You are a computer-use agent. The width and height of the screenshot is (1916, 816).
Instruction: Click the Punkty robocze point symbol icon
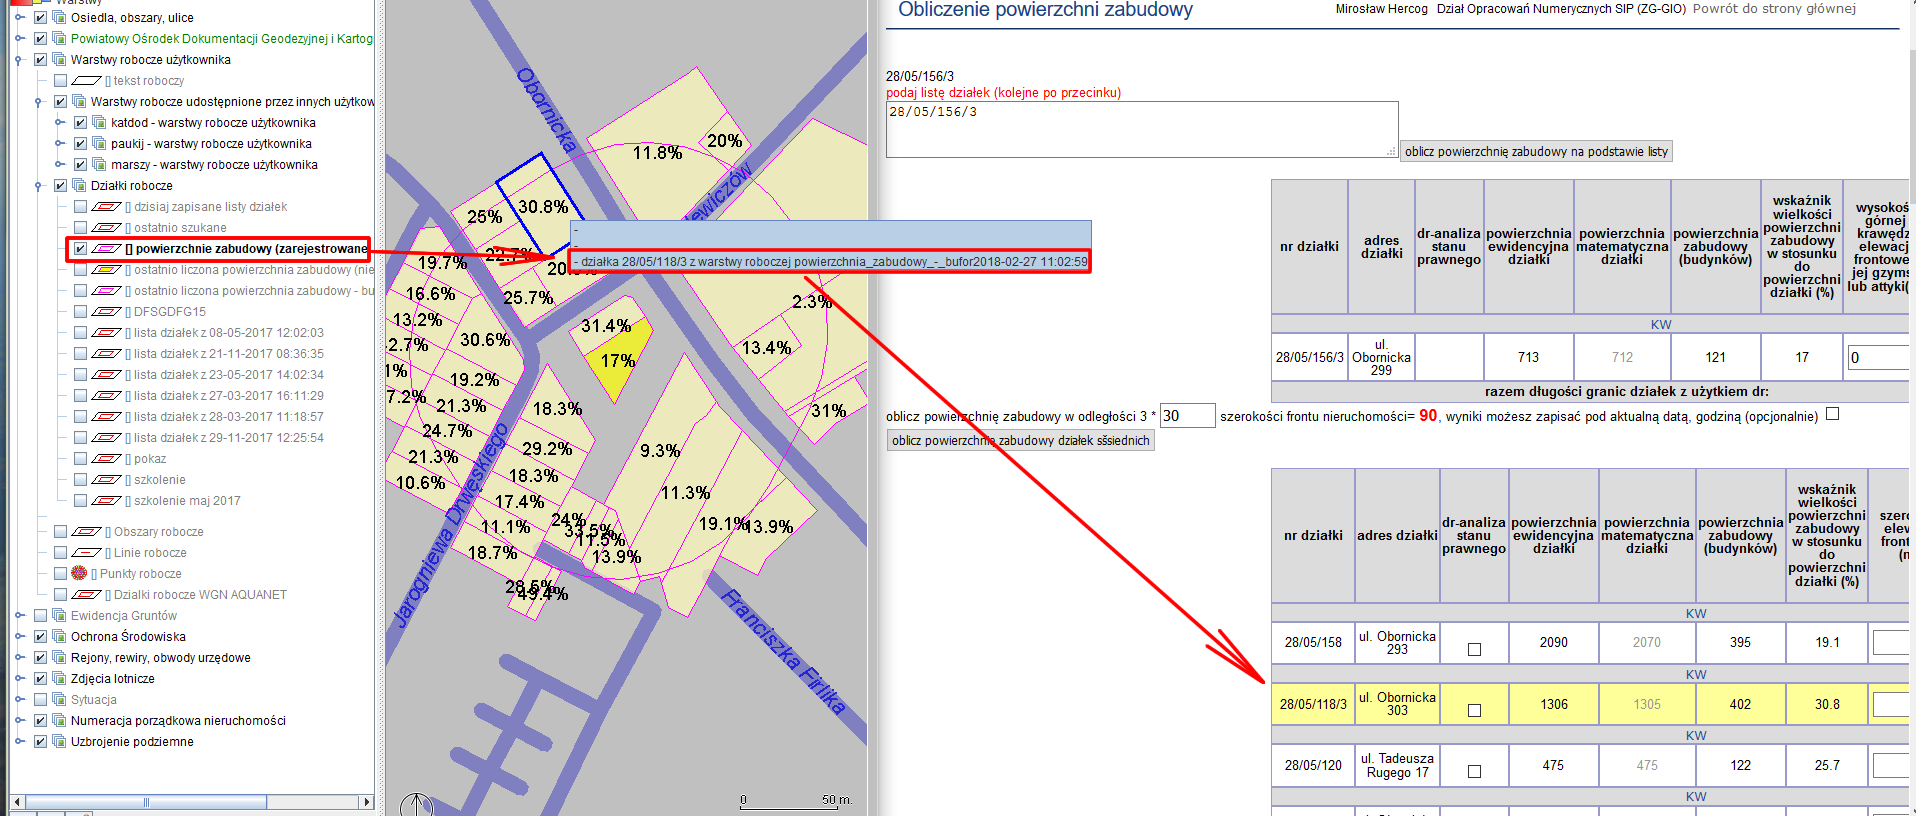tap(79, 573)
